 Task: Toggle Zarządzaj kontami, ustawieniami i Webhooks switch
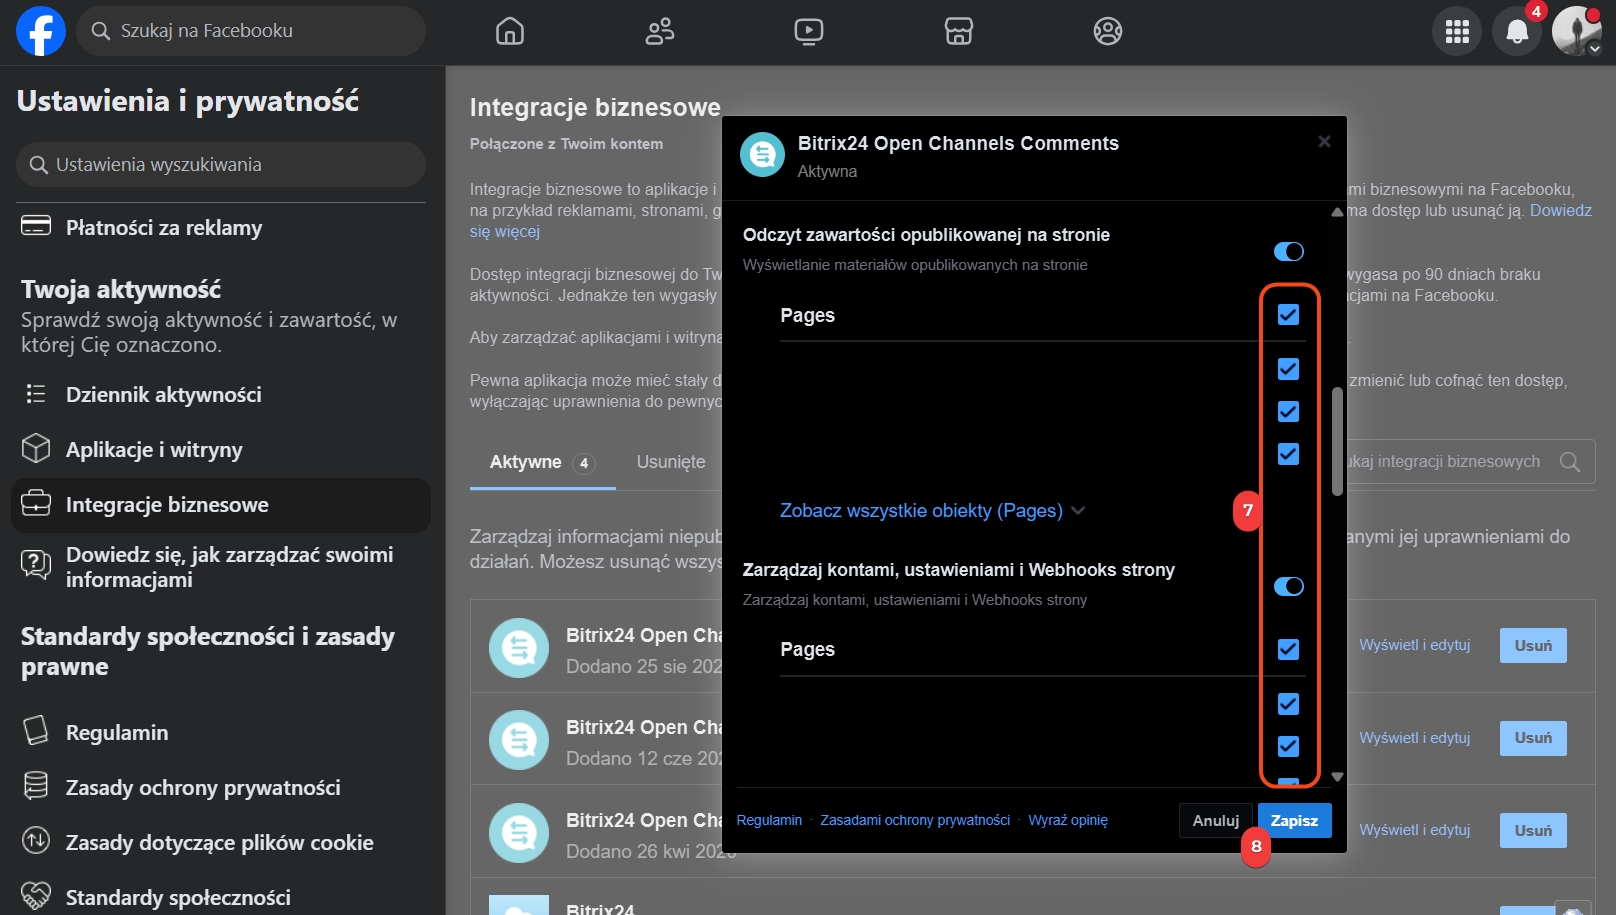point(1289,587)
